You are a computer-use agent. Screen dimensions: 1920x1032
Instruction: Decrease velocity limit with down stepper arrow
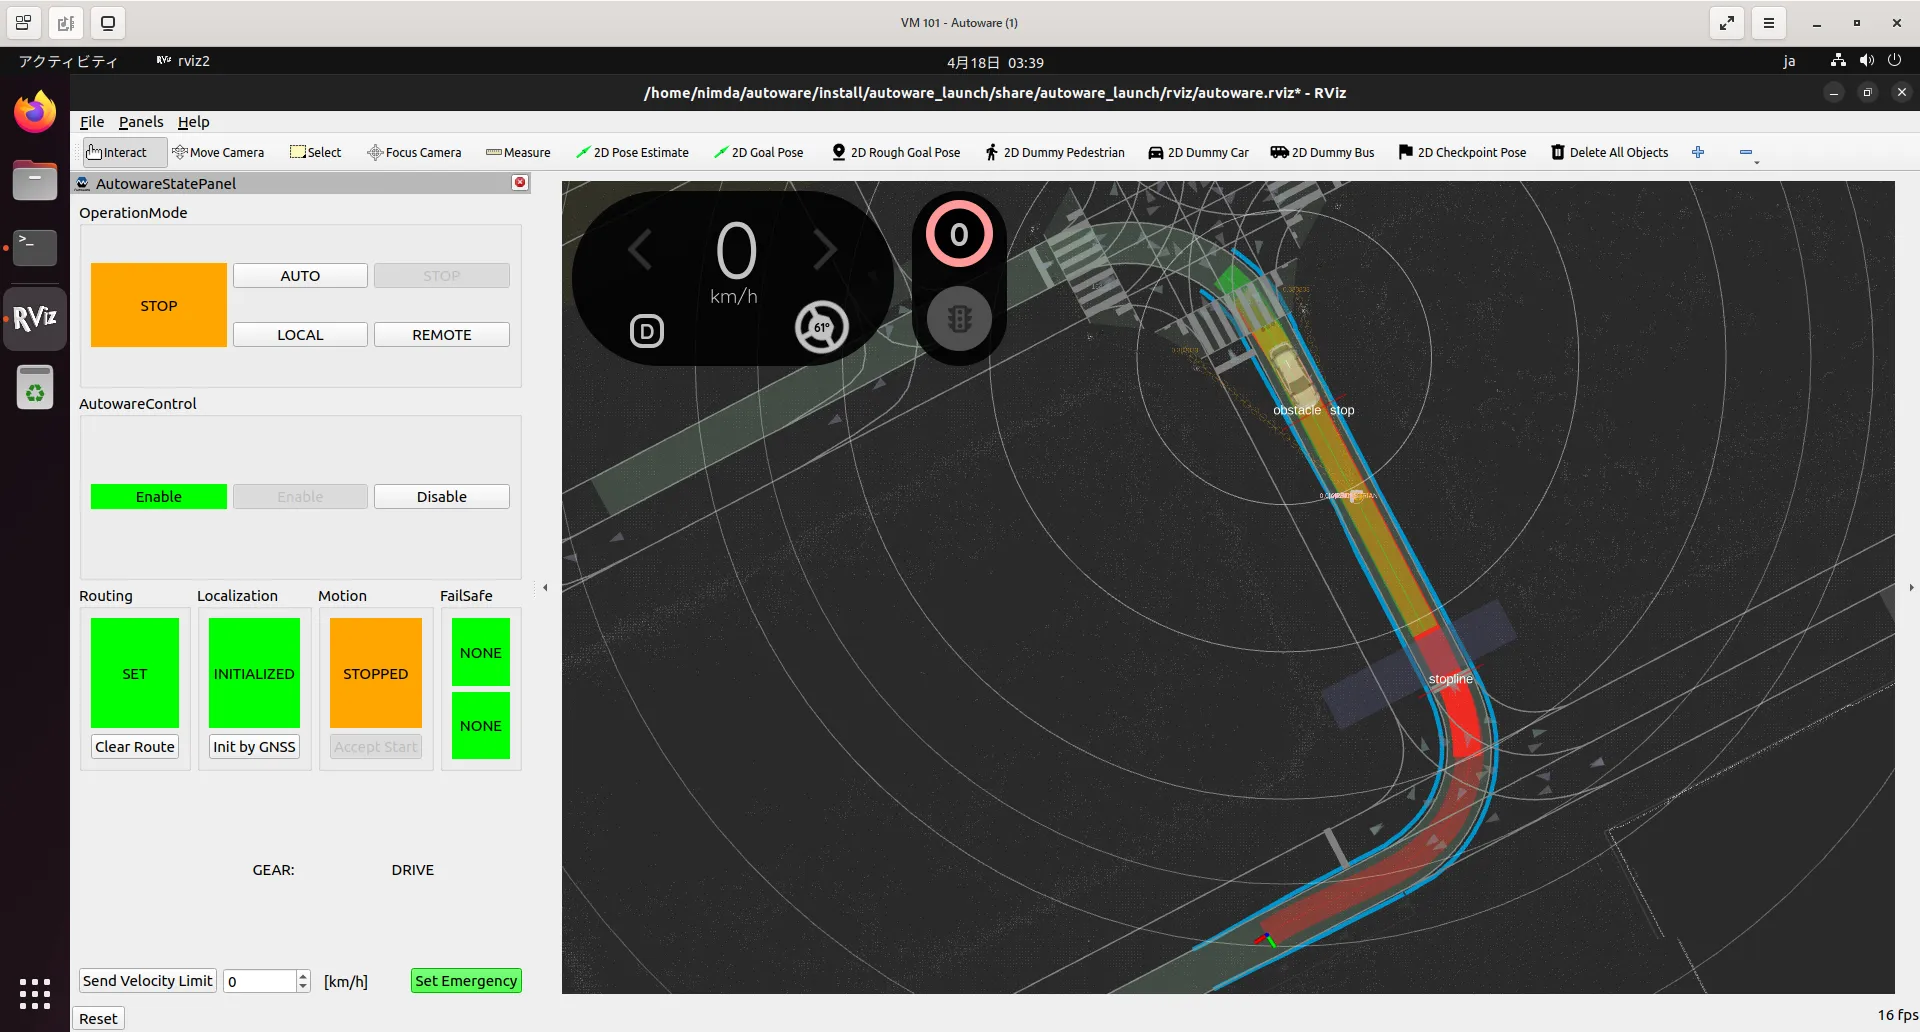pyautogui.click(x=303, y=987)
